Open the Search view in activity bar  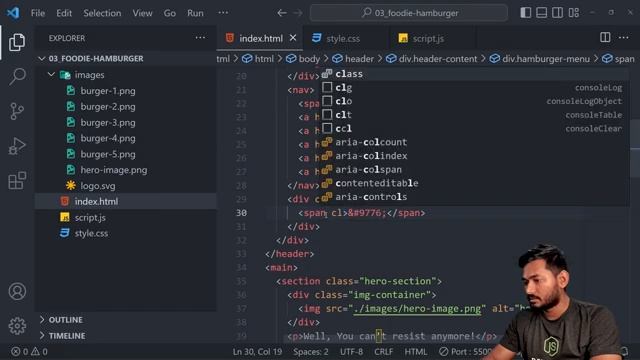tap(17, 76)
